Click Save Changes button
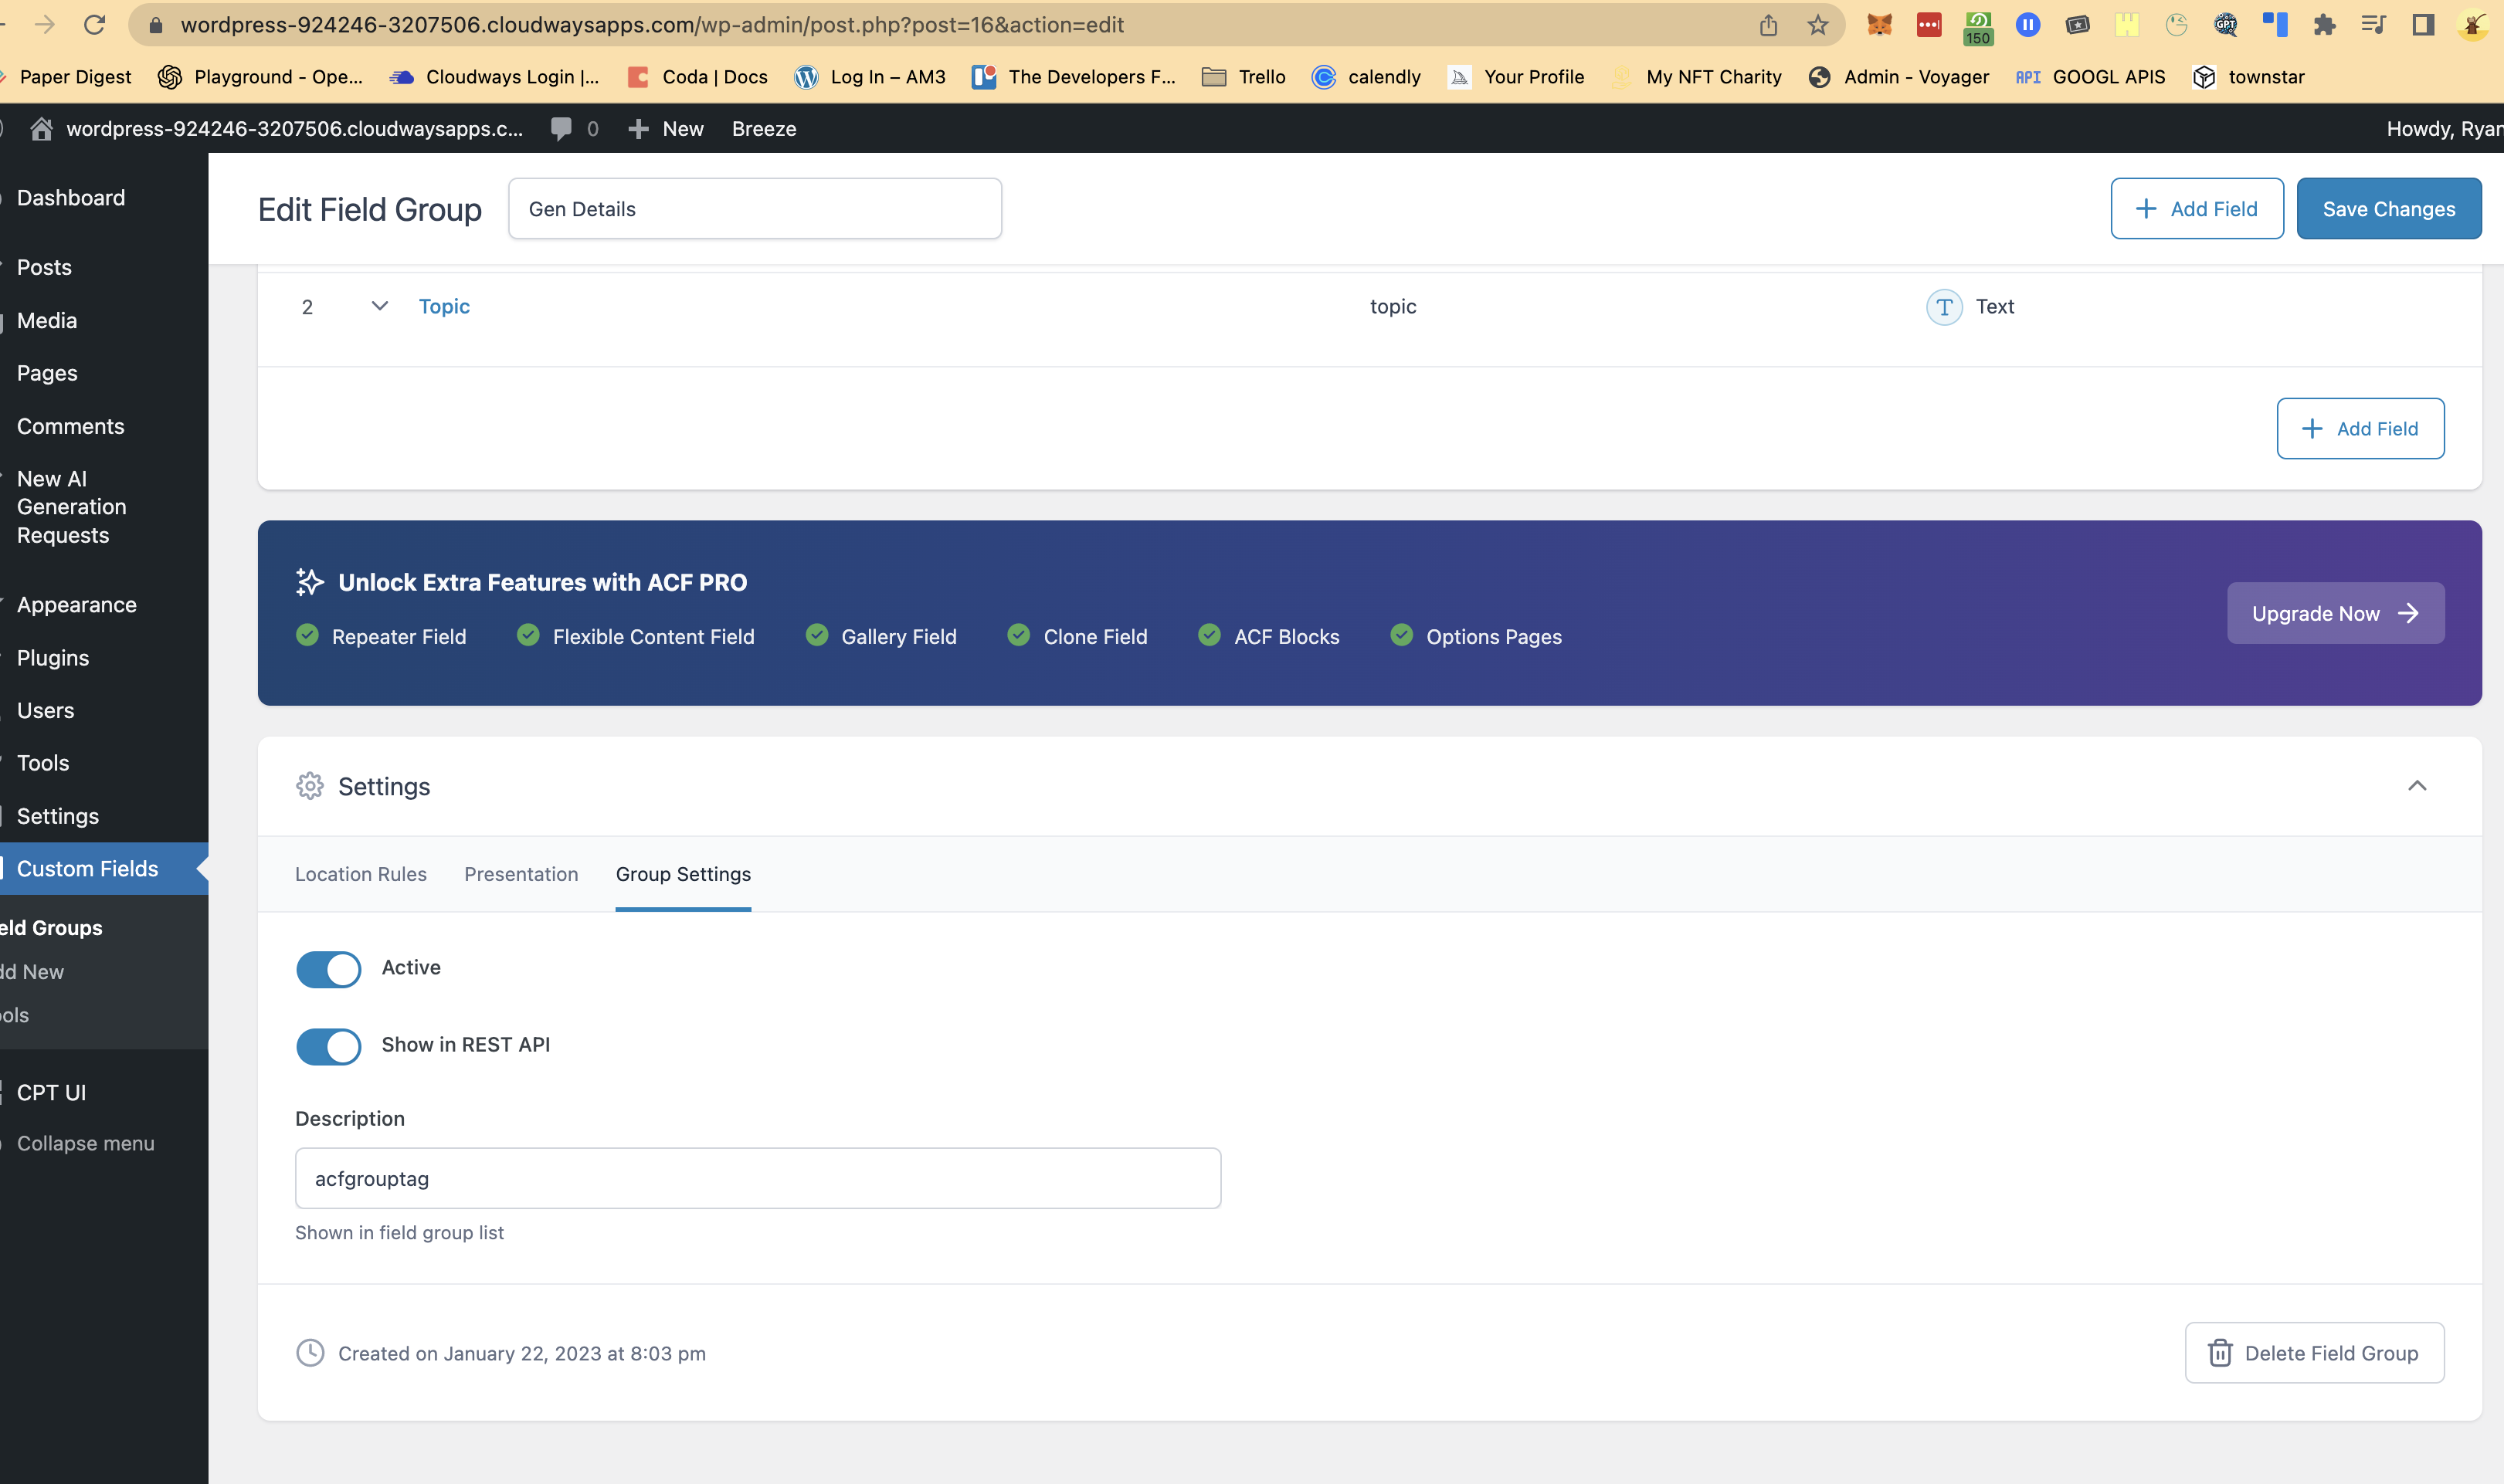This screenshot has width=2504, height=1484. tap(2388, 208)
